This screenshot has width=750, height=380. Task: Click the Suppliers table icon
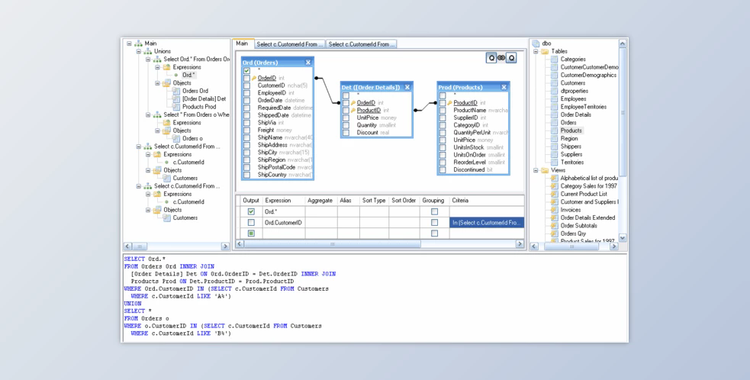(x=554, y=155)
